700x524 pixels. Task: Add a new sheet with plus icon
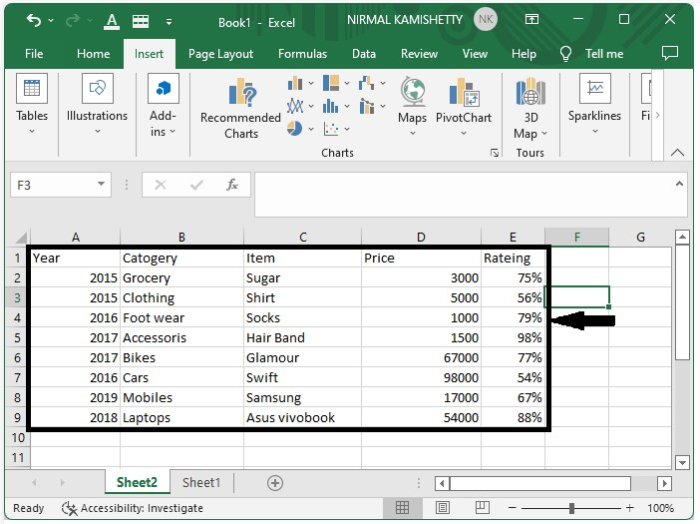275,483
